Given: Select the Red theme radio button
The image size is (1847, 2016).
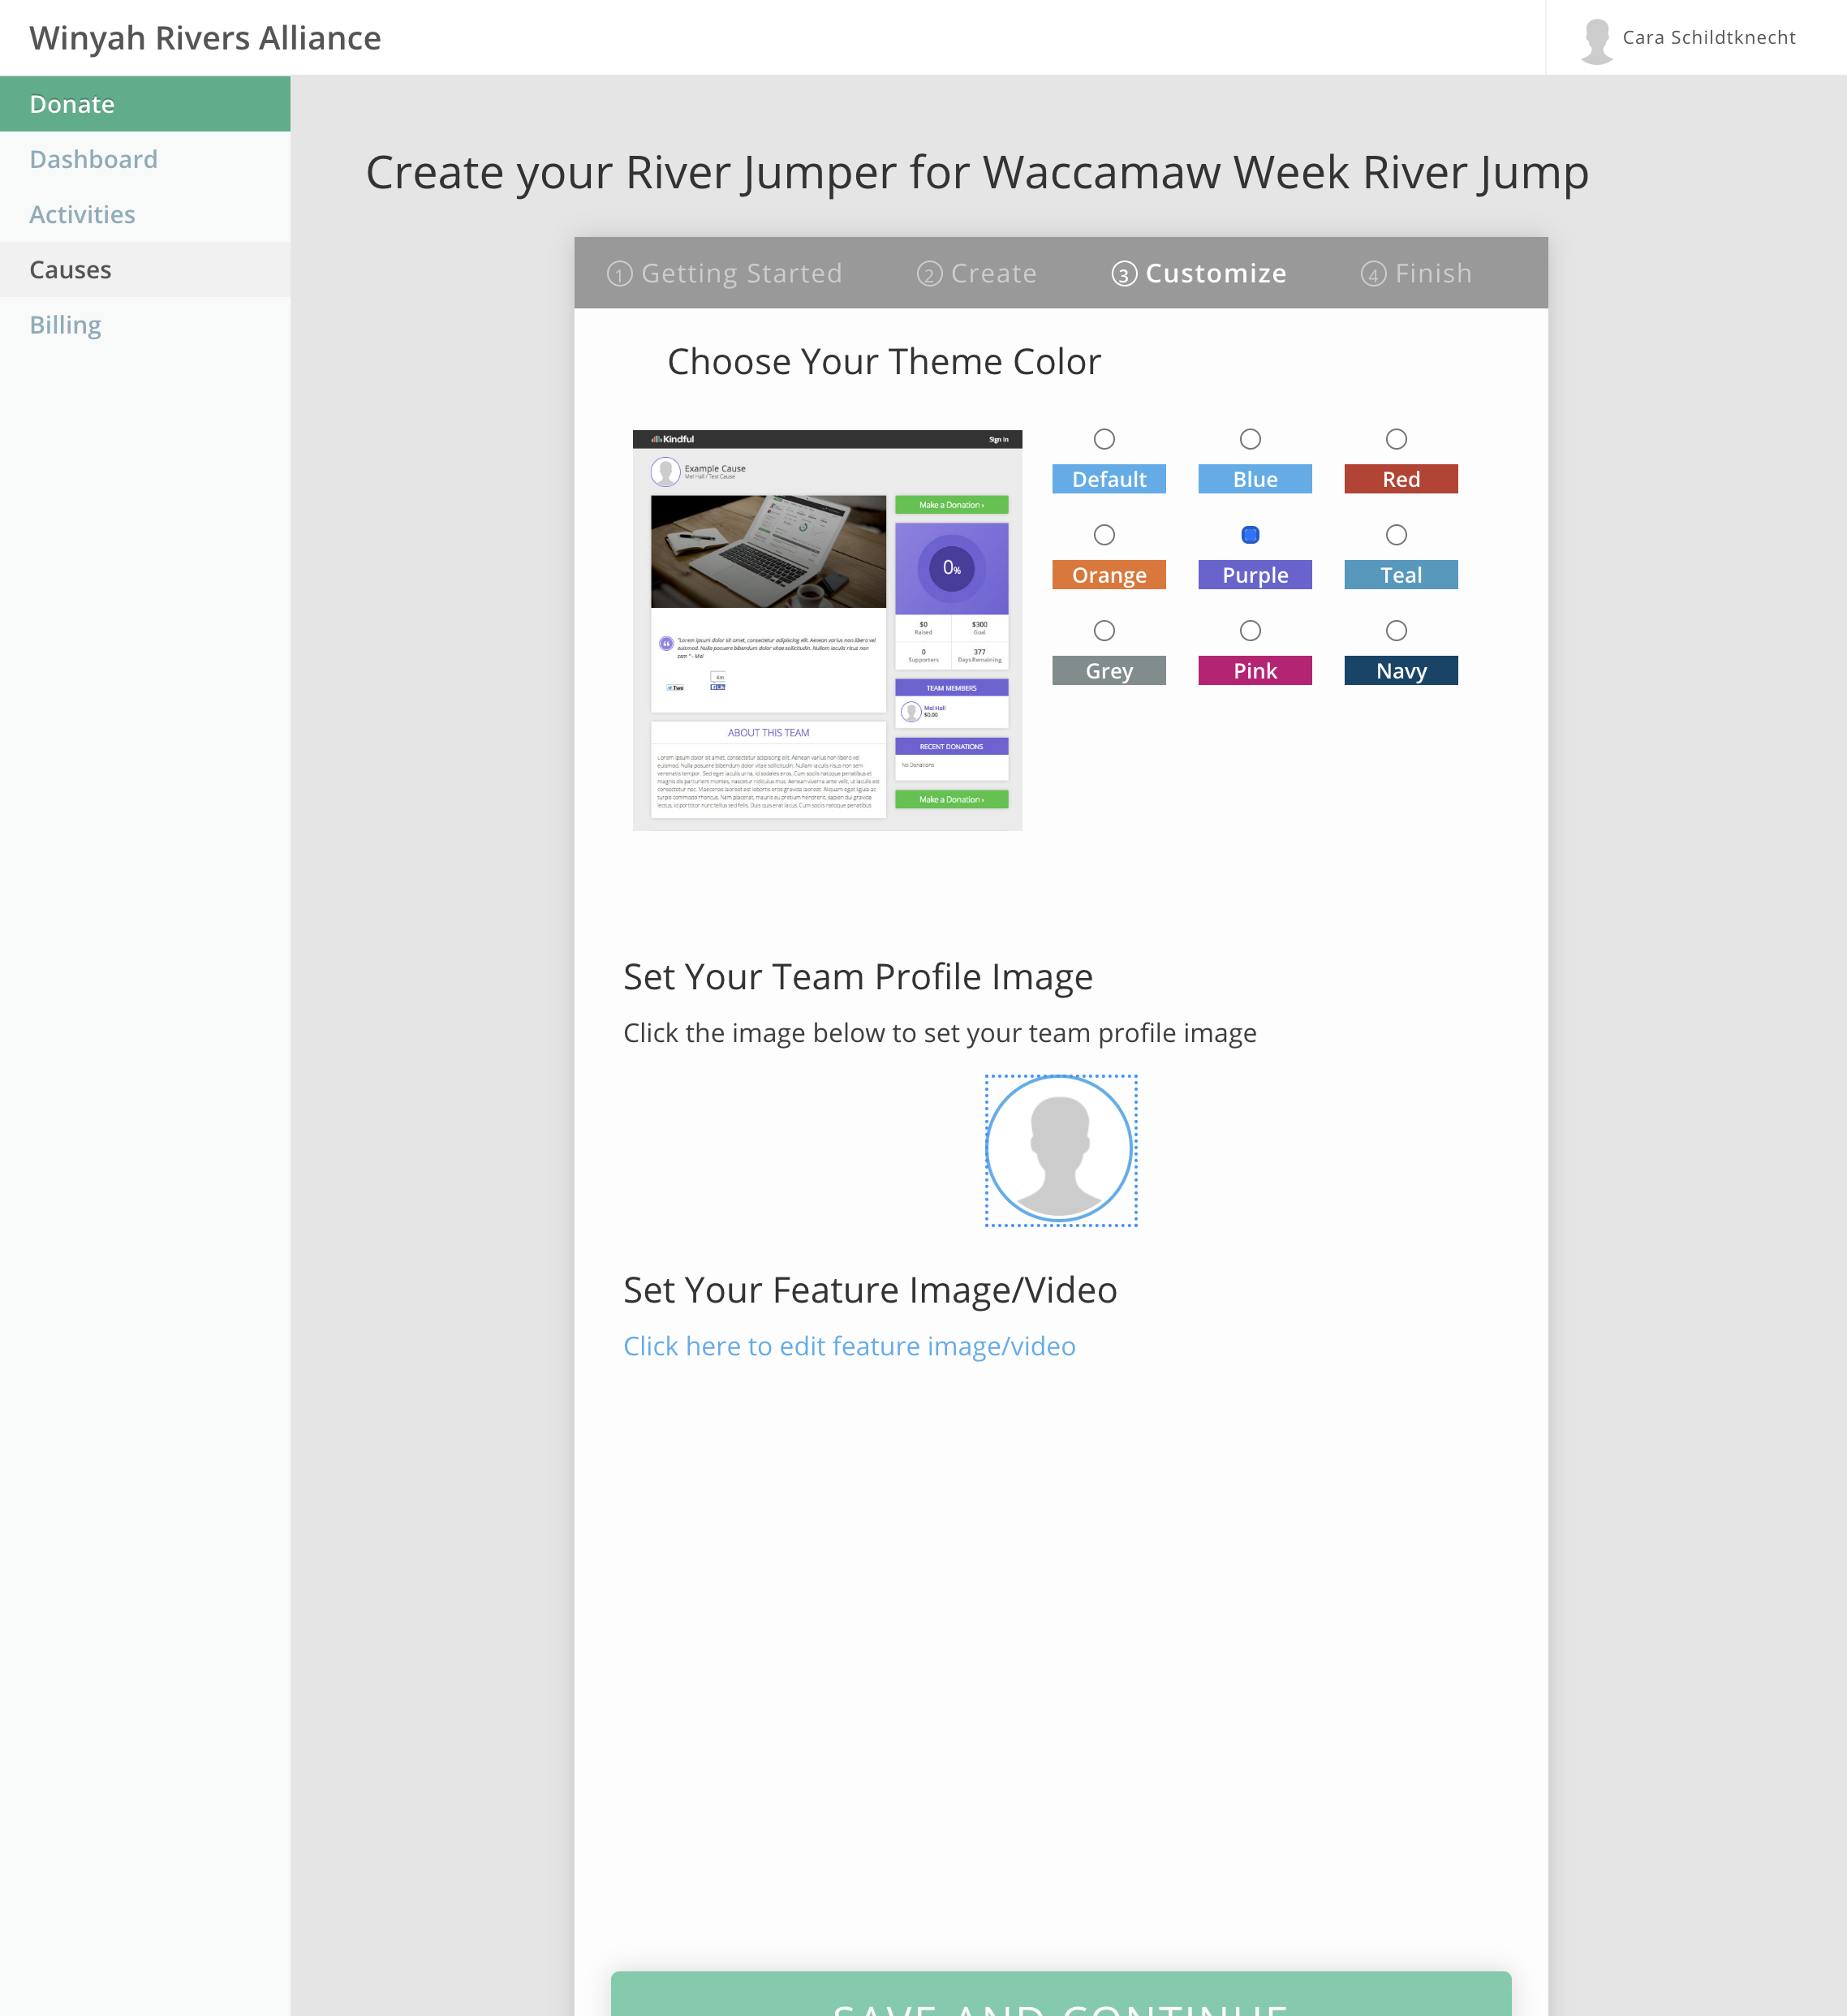Looking at the screenshot, I should [x=1396, y=439].
